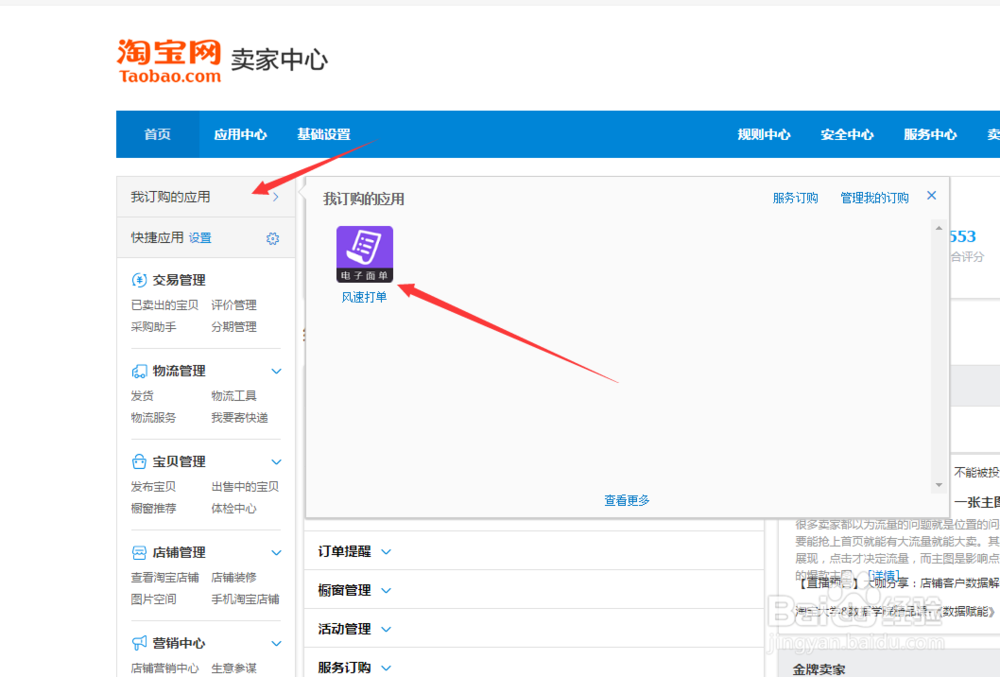Open the 发货 link
This screenshot has height=677, width=1000.
tap(142, 396)
